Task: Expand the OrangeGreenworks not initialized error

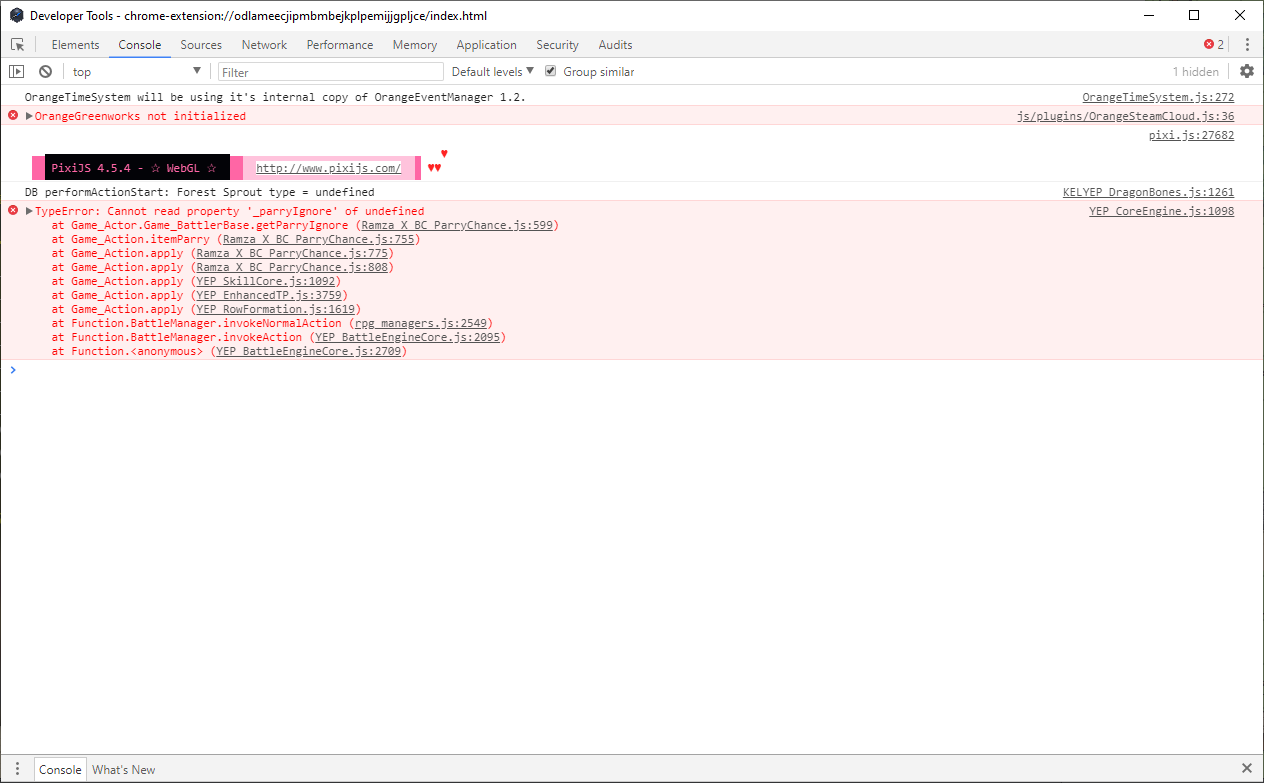Action: (x=29, y=116)
